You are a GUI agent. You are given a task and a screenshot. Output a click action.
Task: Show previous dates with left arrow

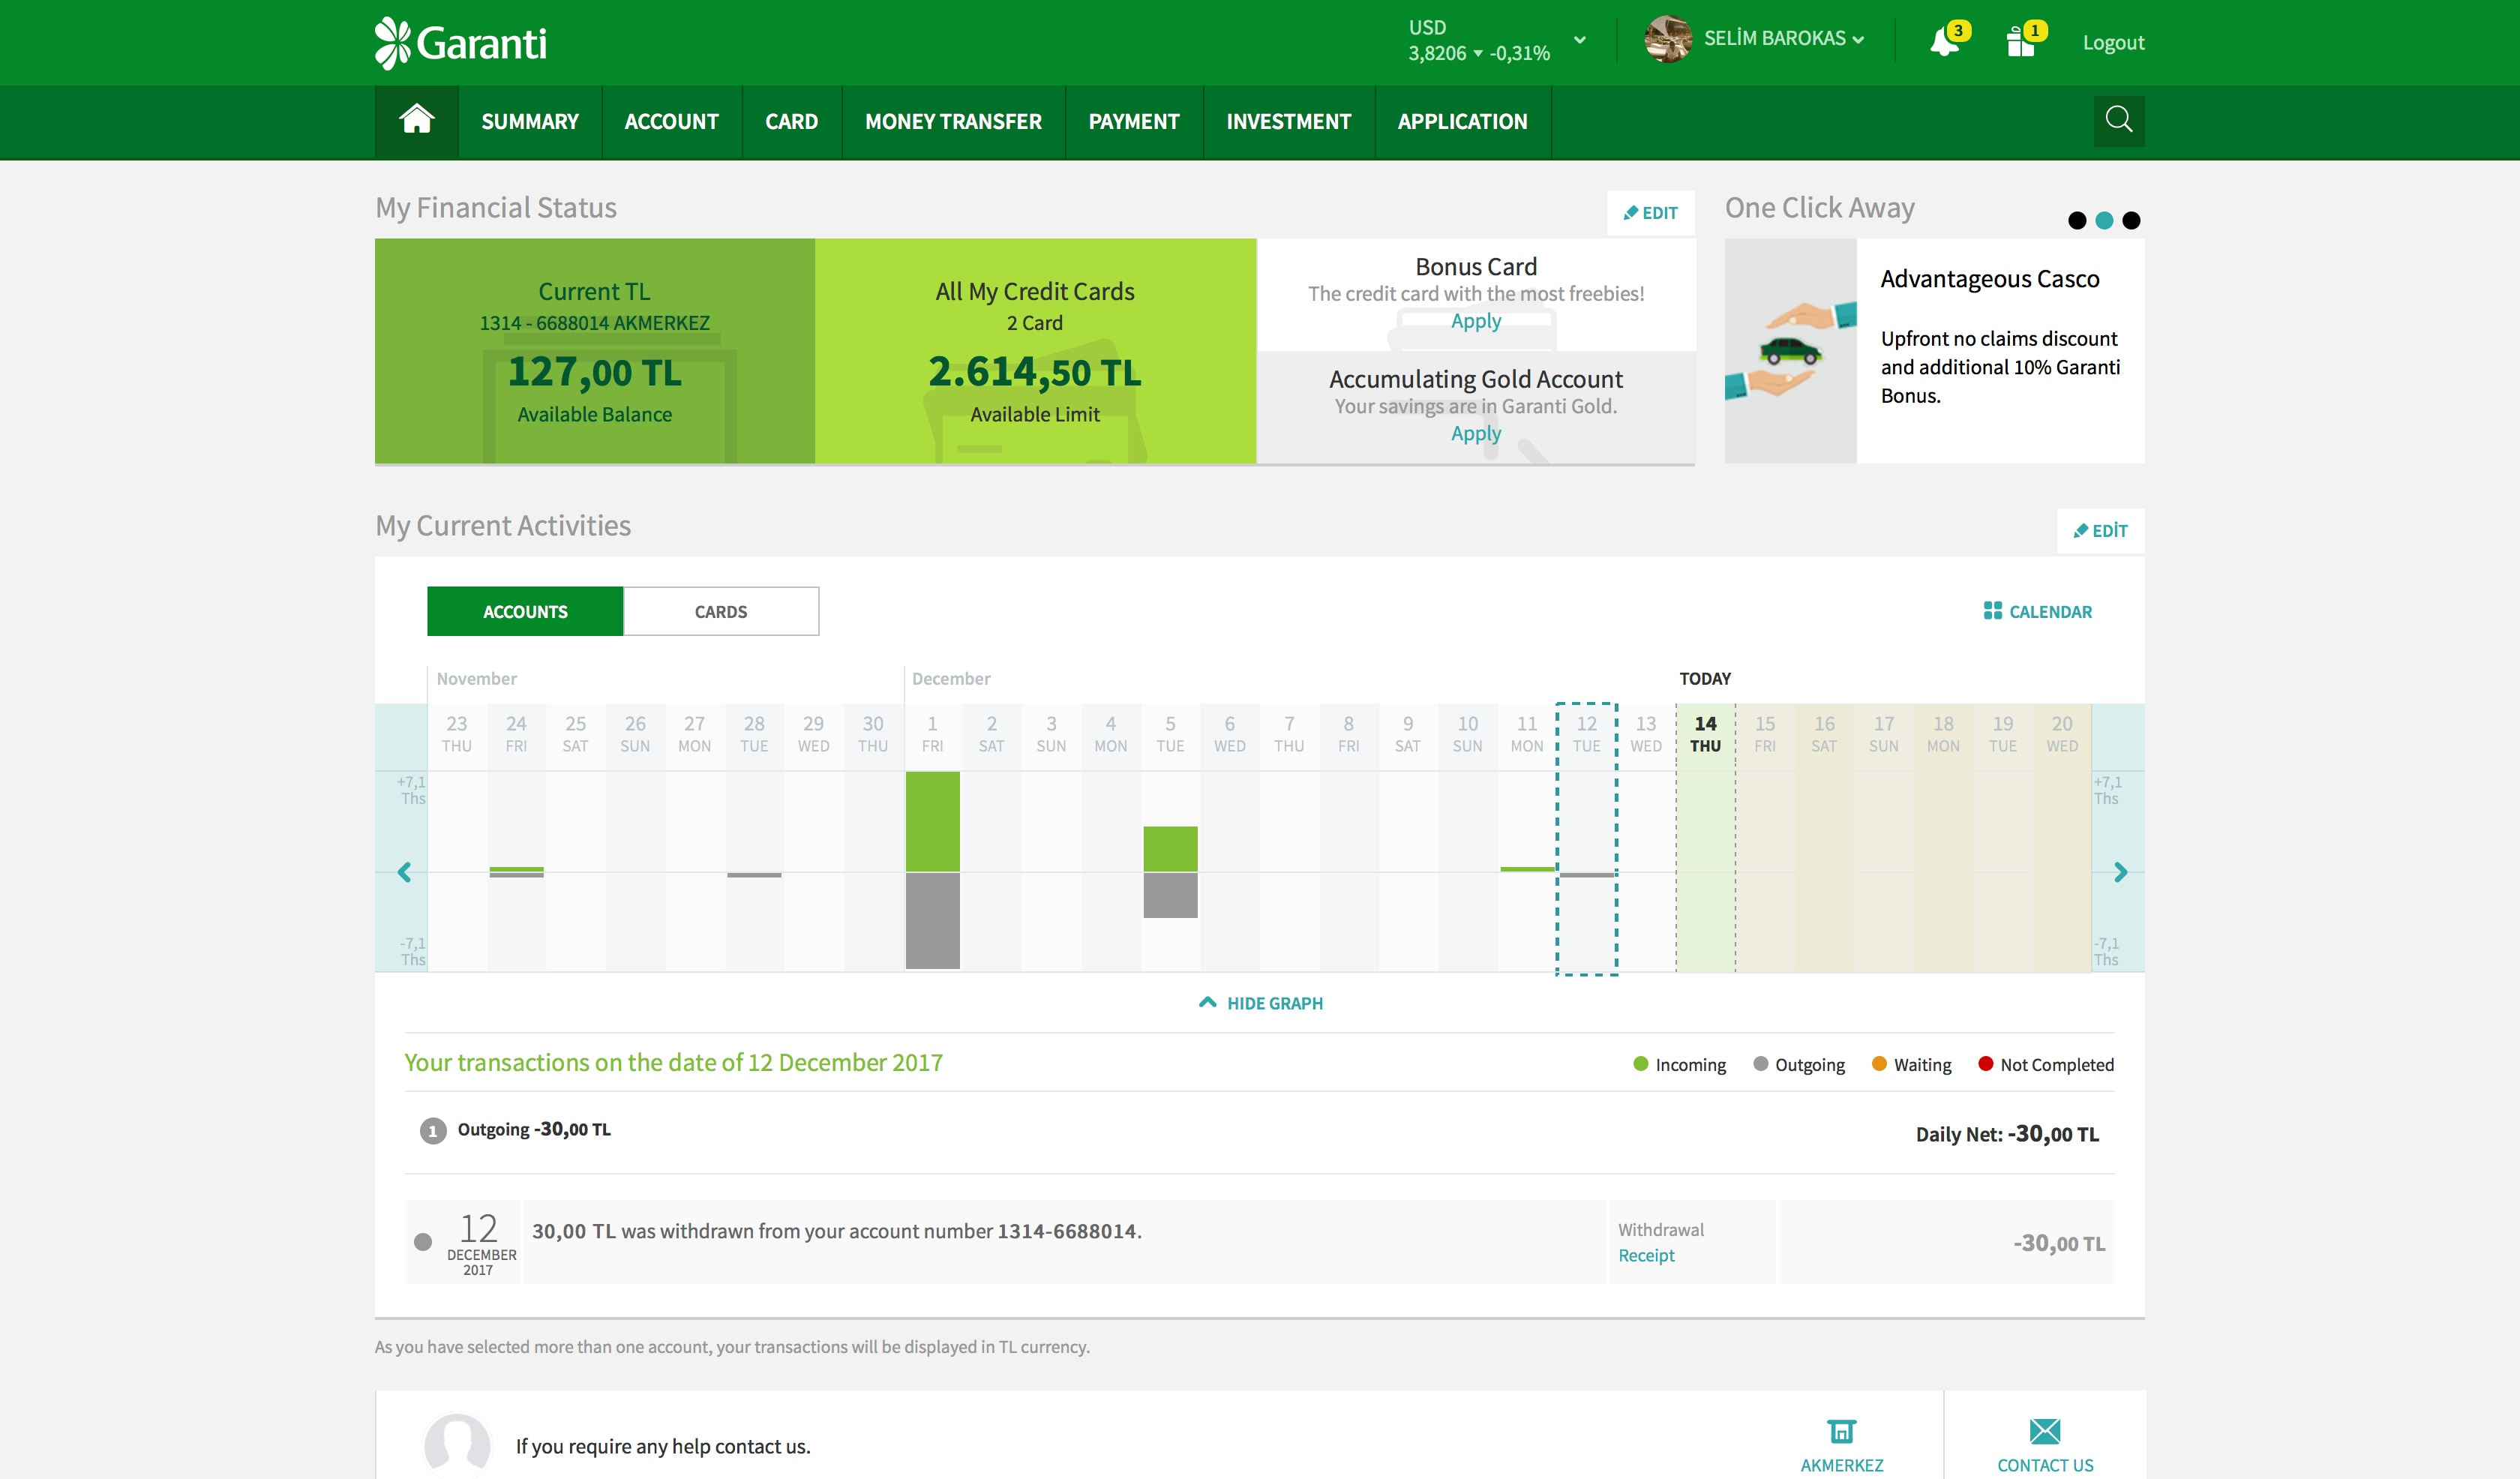(x=404, y=872)
